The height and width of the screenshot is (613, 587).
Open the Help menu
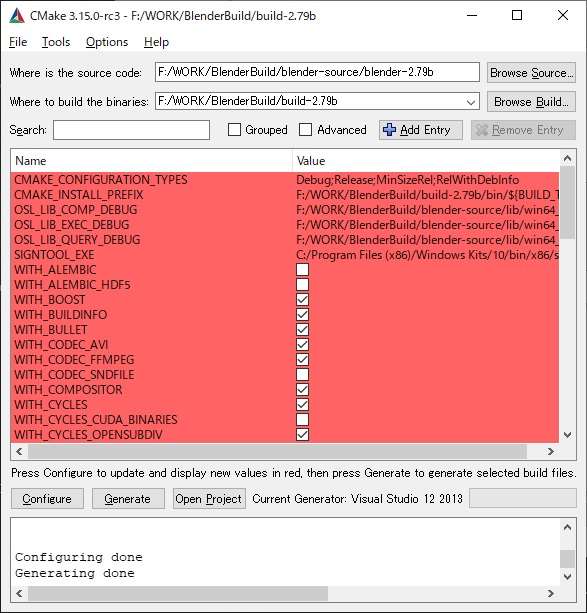(x=156, y=42)
